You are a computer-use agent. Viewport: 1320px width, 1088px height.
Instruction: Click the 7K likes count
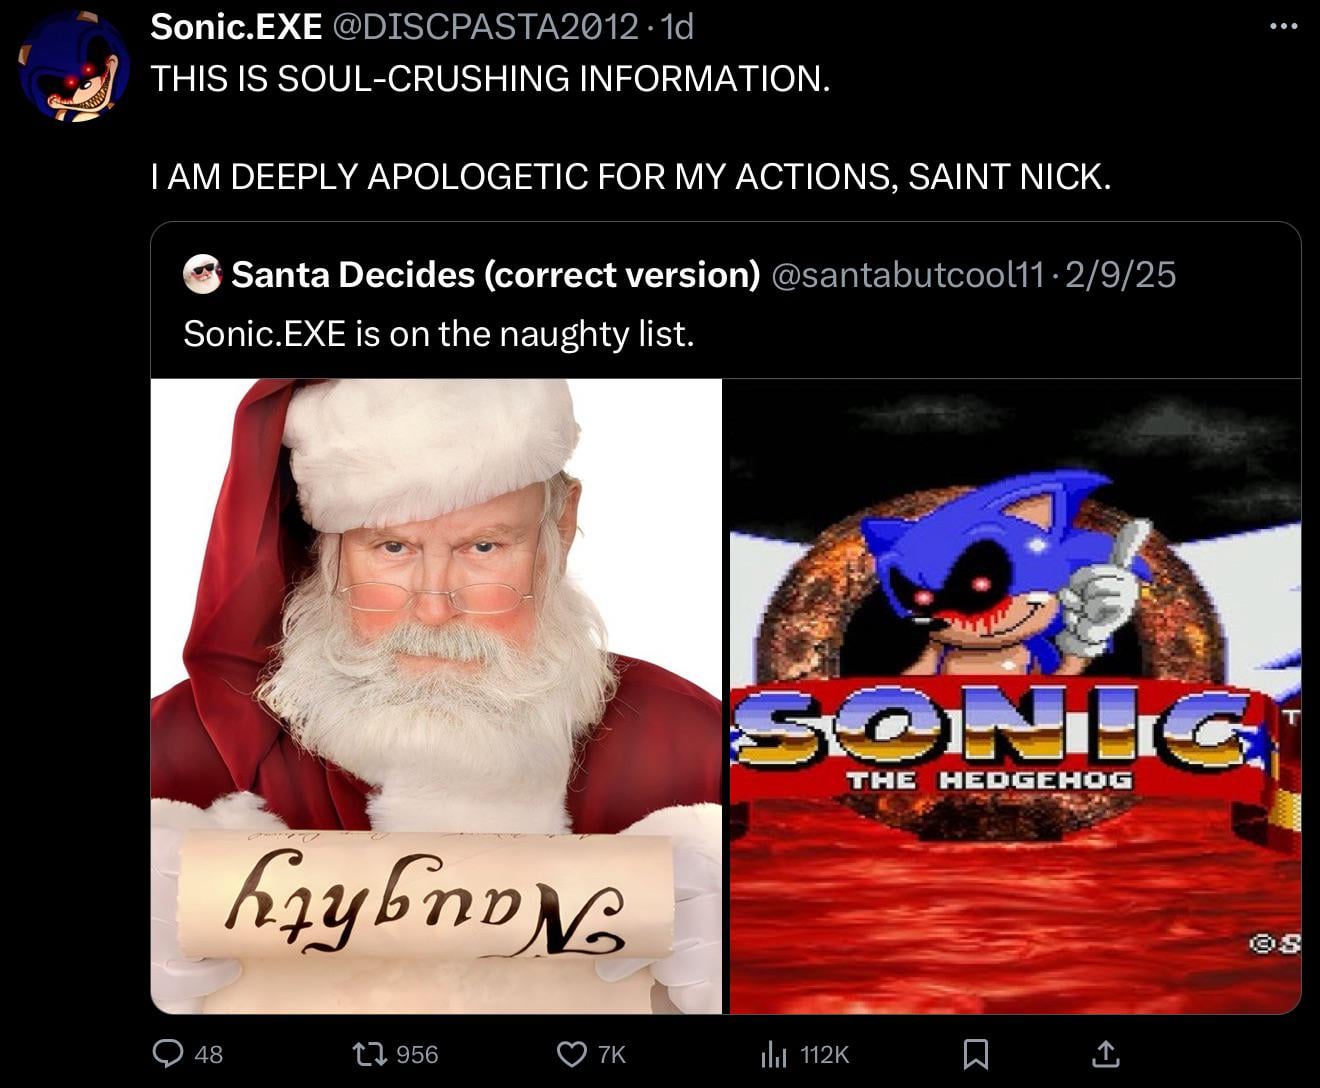click(x=611, y=1054)
